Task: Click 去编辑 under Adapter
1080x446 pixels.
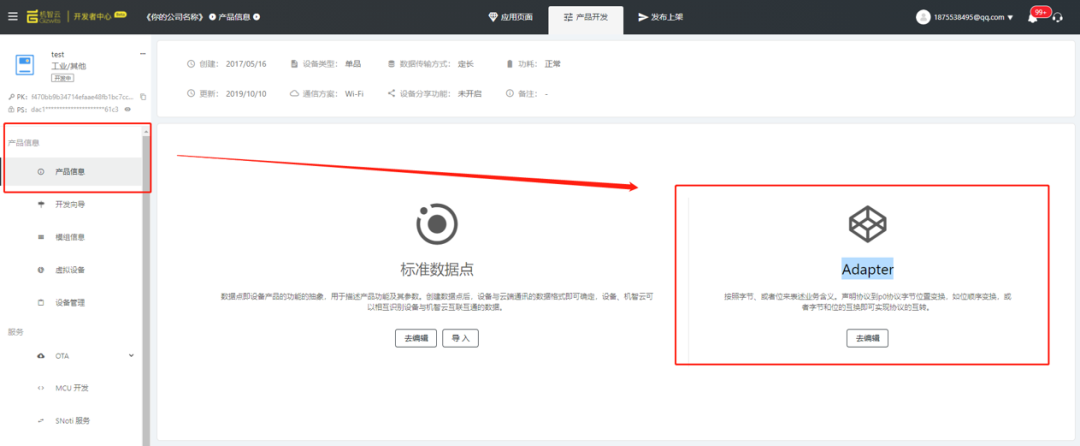Action: coord(867,338)
